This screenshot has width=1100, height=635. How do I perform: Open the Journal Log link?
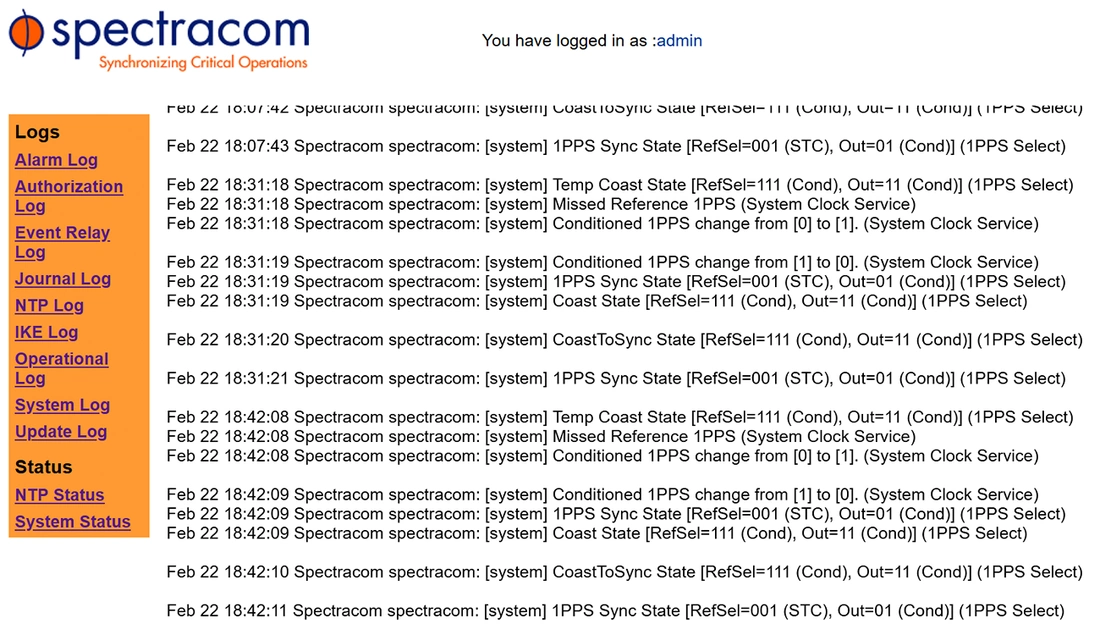click(63, 279)
